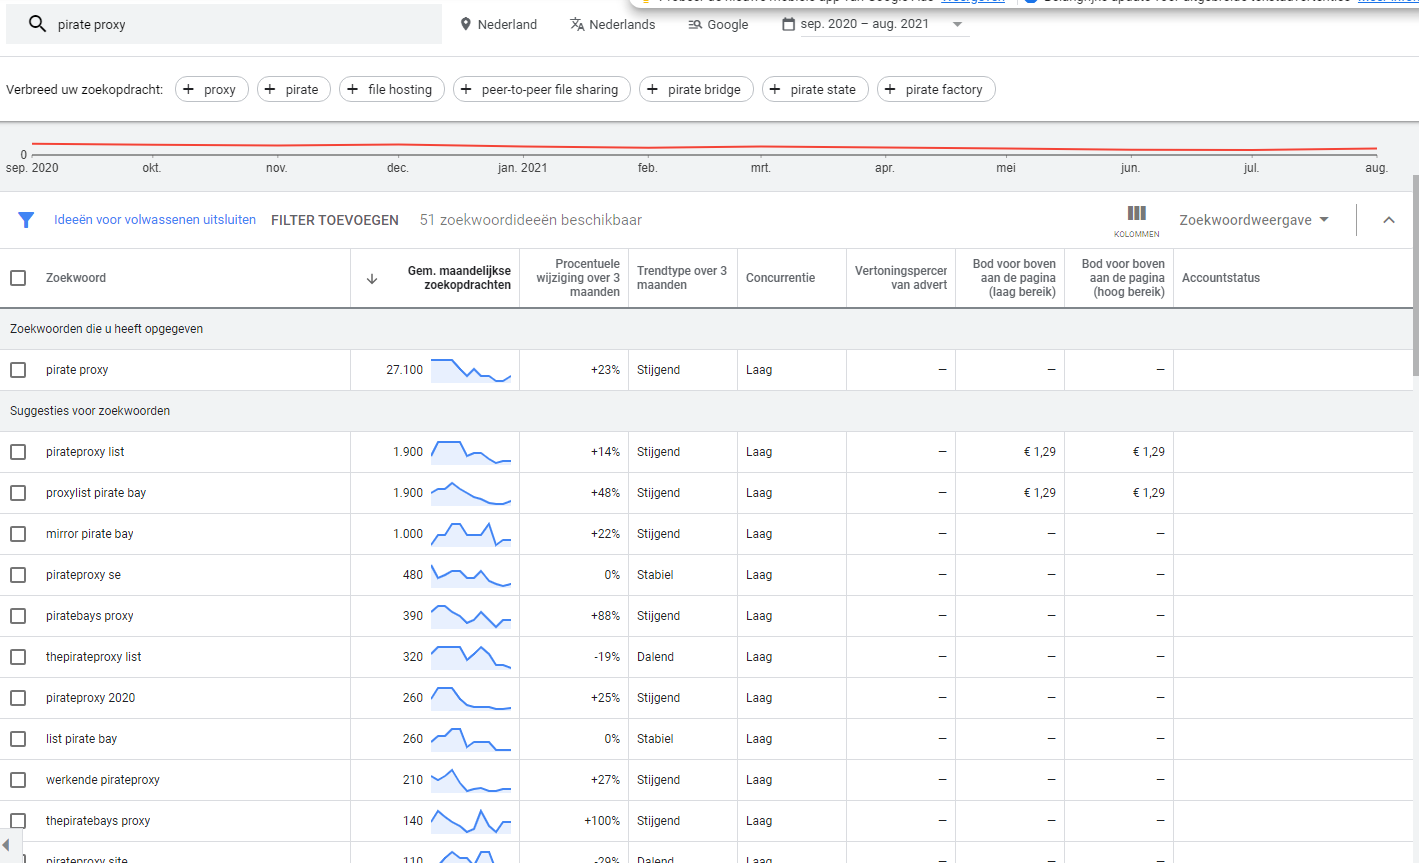Check the pirate proxy keyword checkbox
Viewport: 1419px width, 863px height.
tap(18, 370)
